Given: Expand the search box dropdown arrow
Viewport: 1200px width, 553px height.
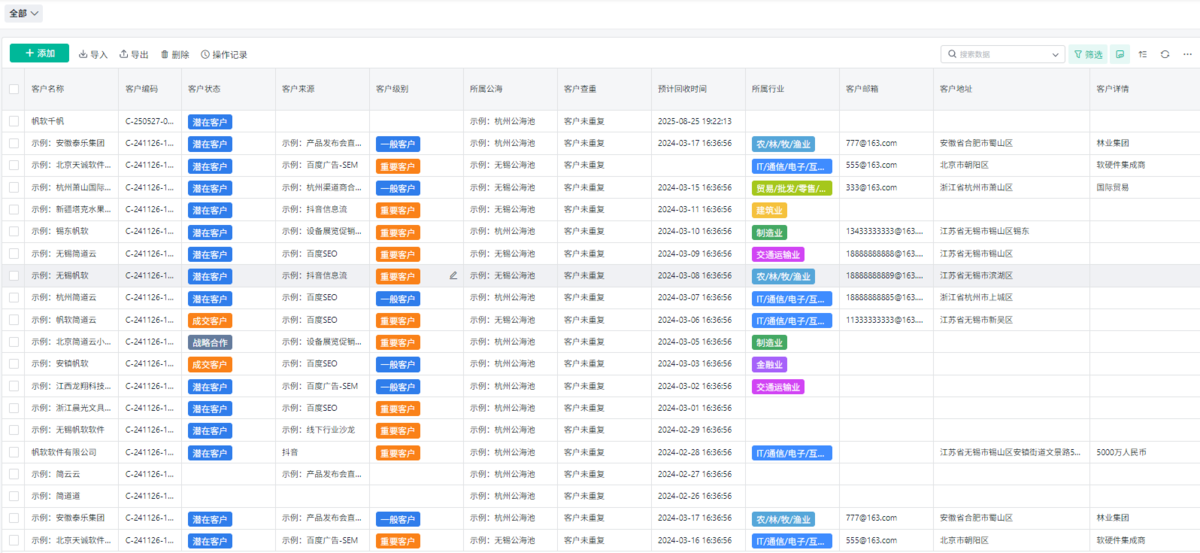Looking at the screenshot, I should 1057,54.
